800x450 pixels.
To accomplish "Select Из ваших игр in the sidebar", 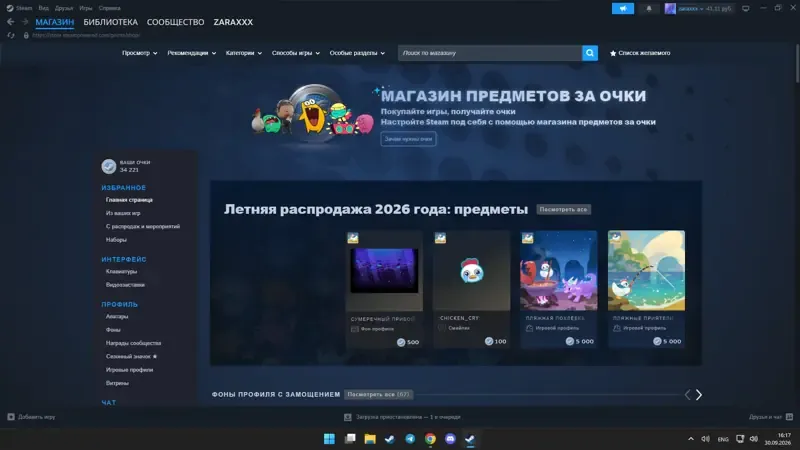I will coord(123,213).
